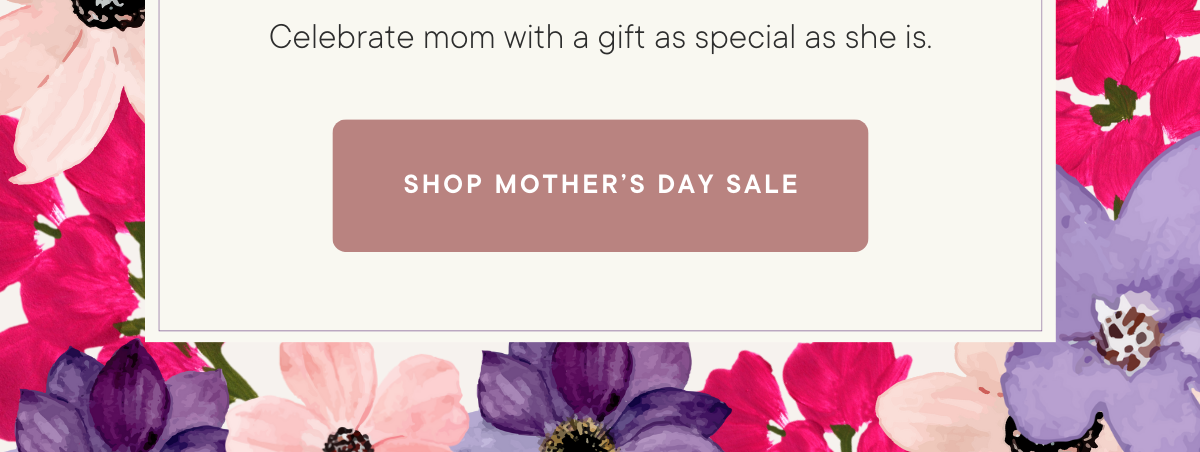Click the thin lilac border of card

tap(600, 332)
